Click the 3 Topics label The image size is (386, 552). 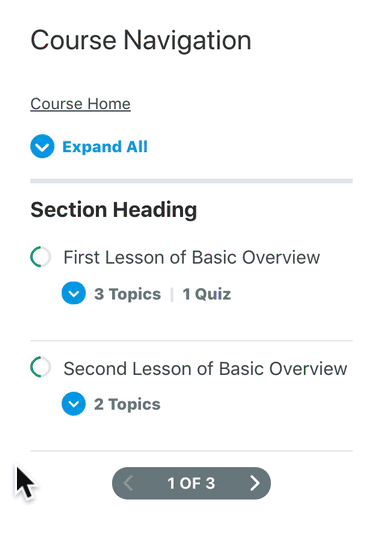coord(127,294)
